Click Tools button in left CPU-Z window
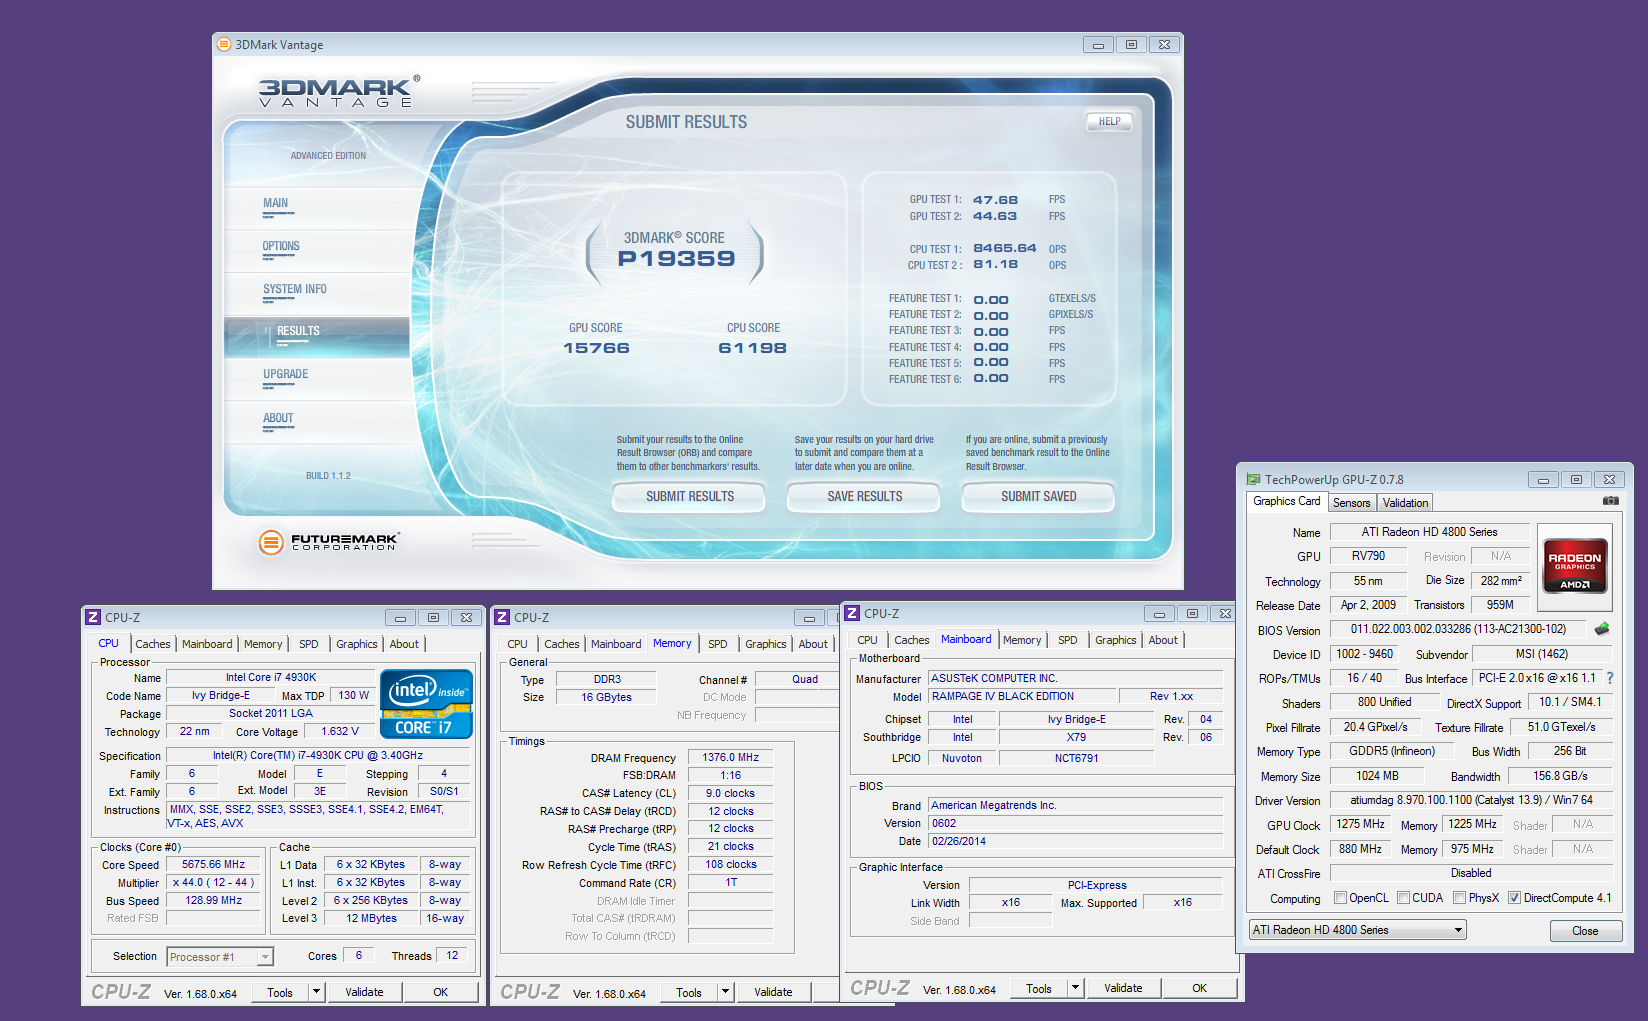The width and height of the screenshot is (1648, 1021). point(280,992)
